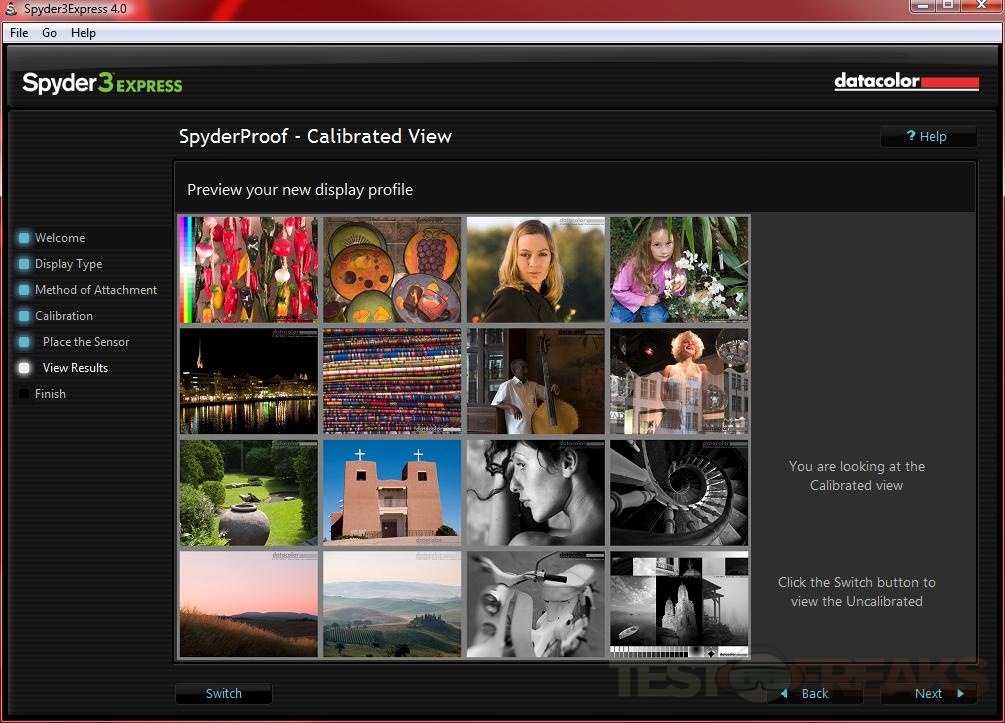Open the girl with white flowers thumbnail
1005x723 pixels.
[679, 269]
